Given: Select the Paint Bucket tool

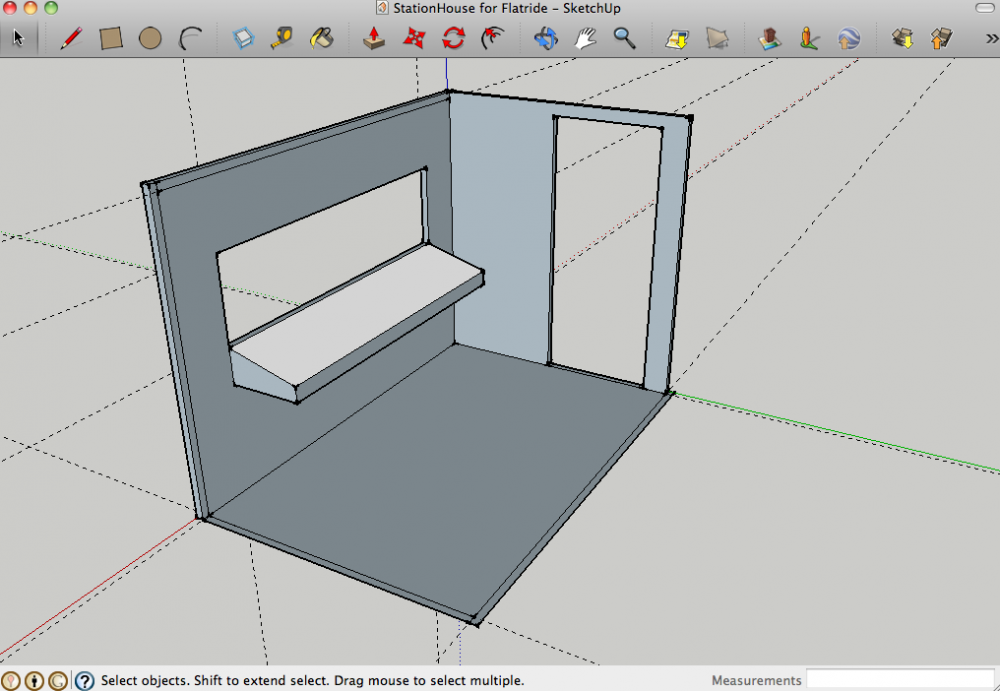Looking at the screenshot, I should [320, 39].
